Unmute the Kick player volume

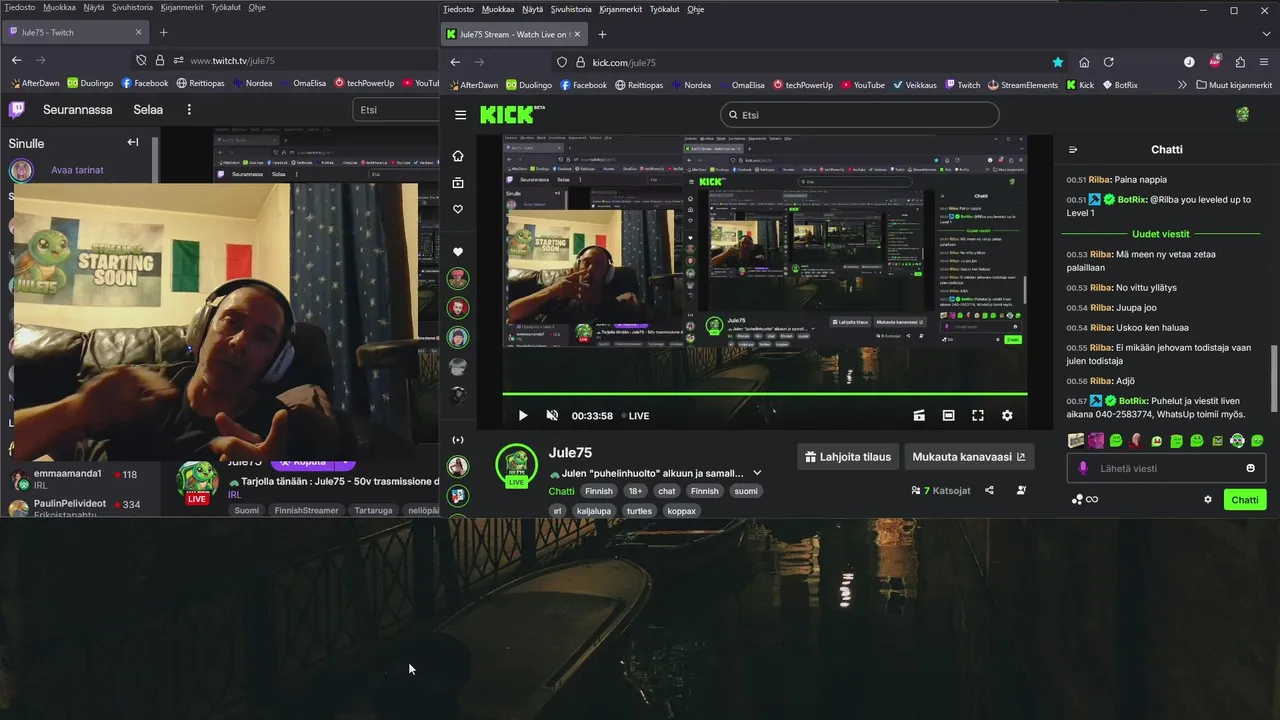tap(552, 416)
